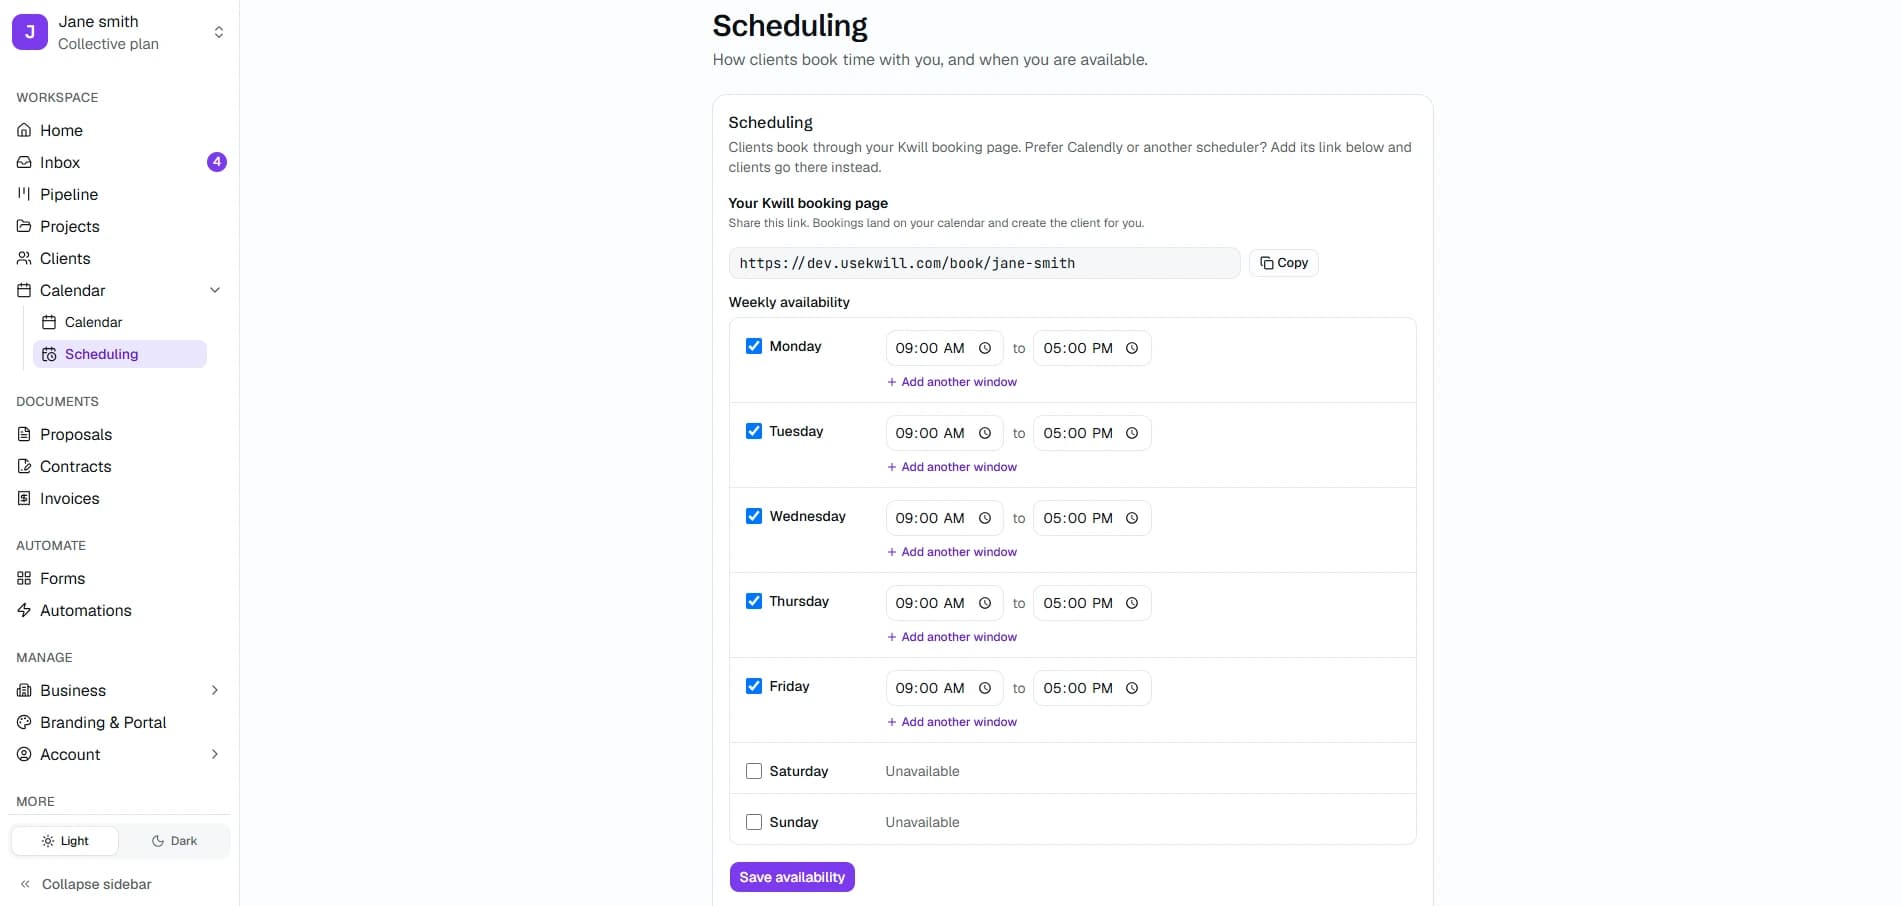Click Save availability button

pyautogui.click(x=792, y=877)
